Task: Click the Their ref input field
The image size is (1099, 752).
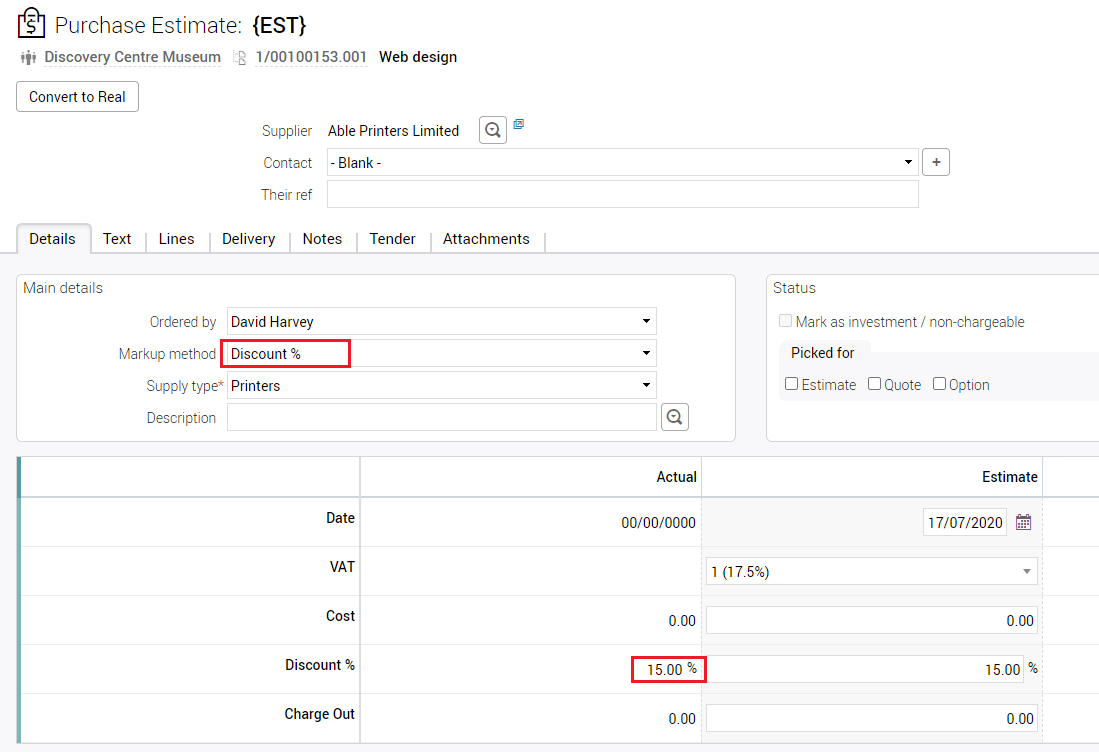Action: (x=622, y=194)
